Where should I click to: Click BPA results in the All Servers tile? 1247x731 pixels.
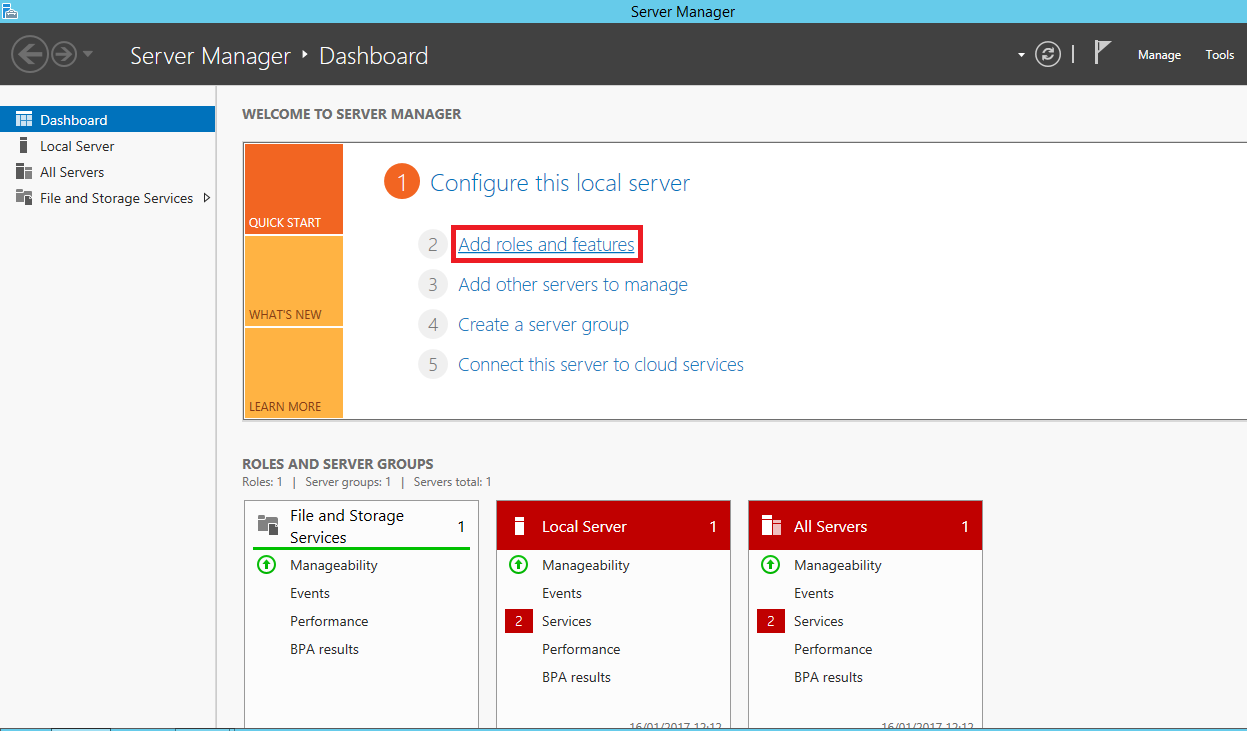(828, 677)
